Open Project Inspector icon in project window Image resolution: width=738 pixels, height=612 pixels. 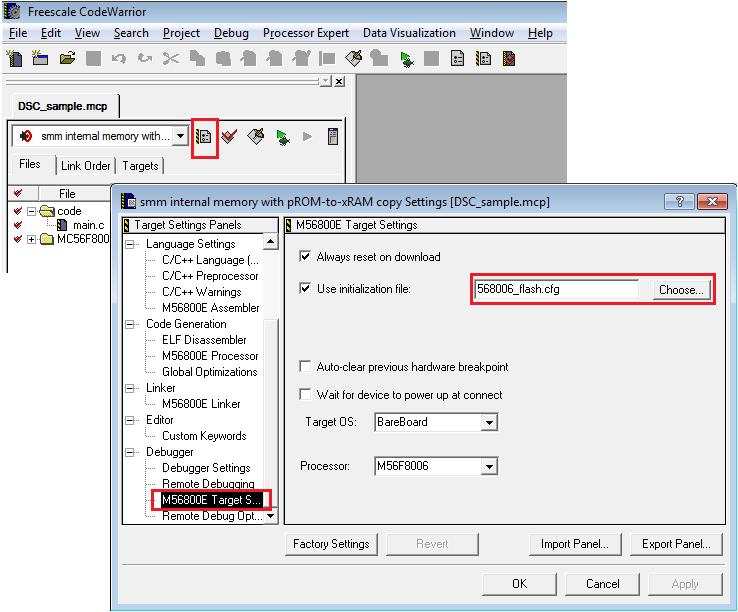[333, 137]
